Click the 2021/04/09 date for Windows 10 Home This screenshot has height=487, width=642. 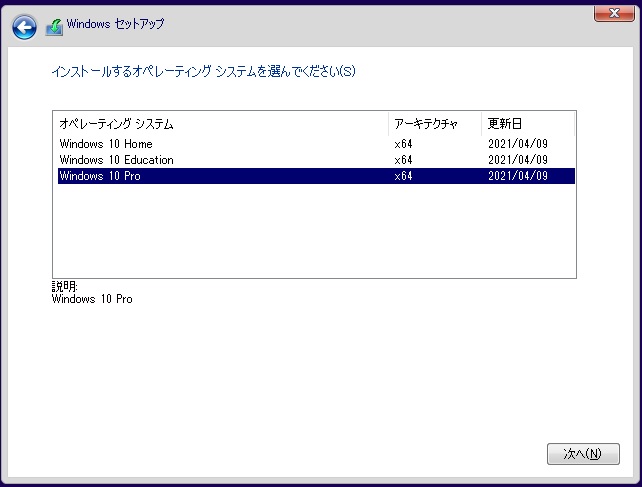tap(518, 144)
